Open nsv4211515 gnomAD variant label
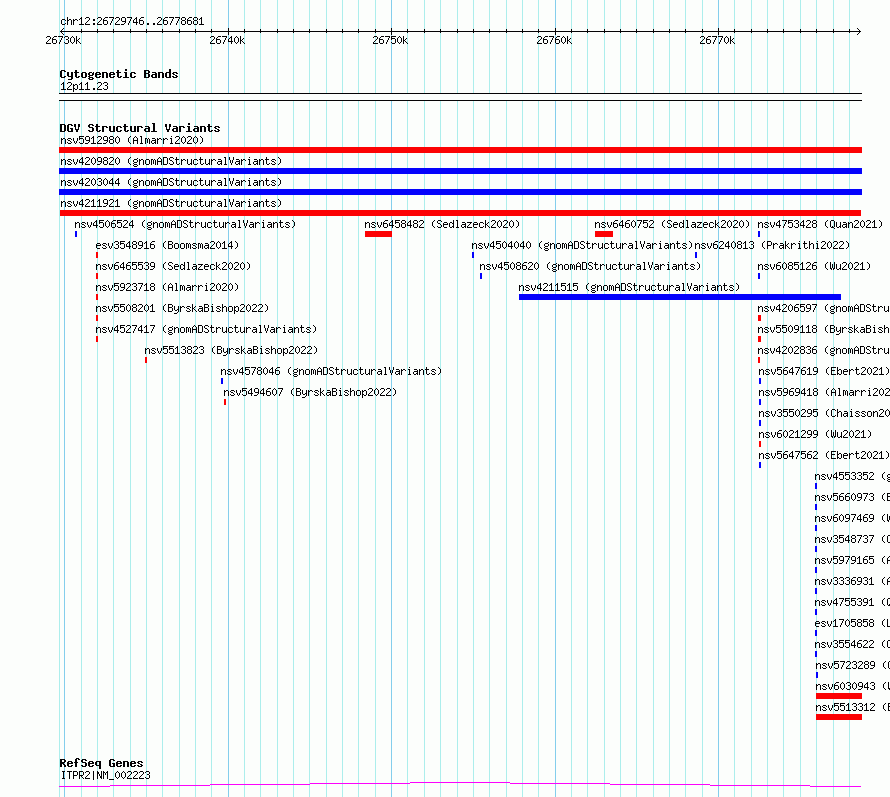Image resolution: width=890 pixels, height=797 pixels. 629,287
